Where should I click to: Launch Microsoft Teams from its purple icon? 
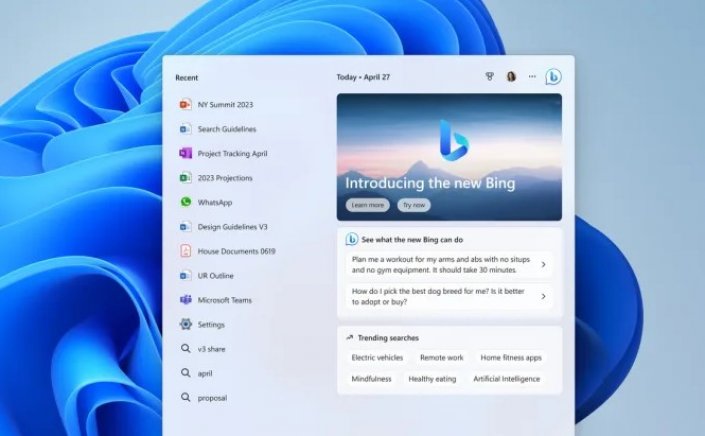click(185, 300)
